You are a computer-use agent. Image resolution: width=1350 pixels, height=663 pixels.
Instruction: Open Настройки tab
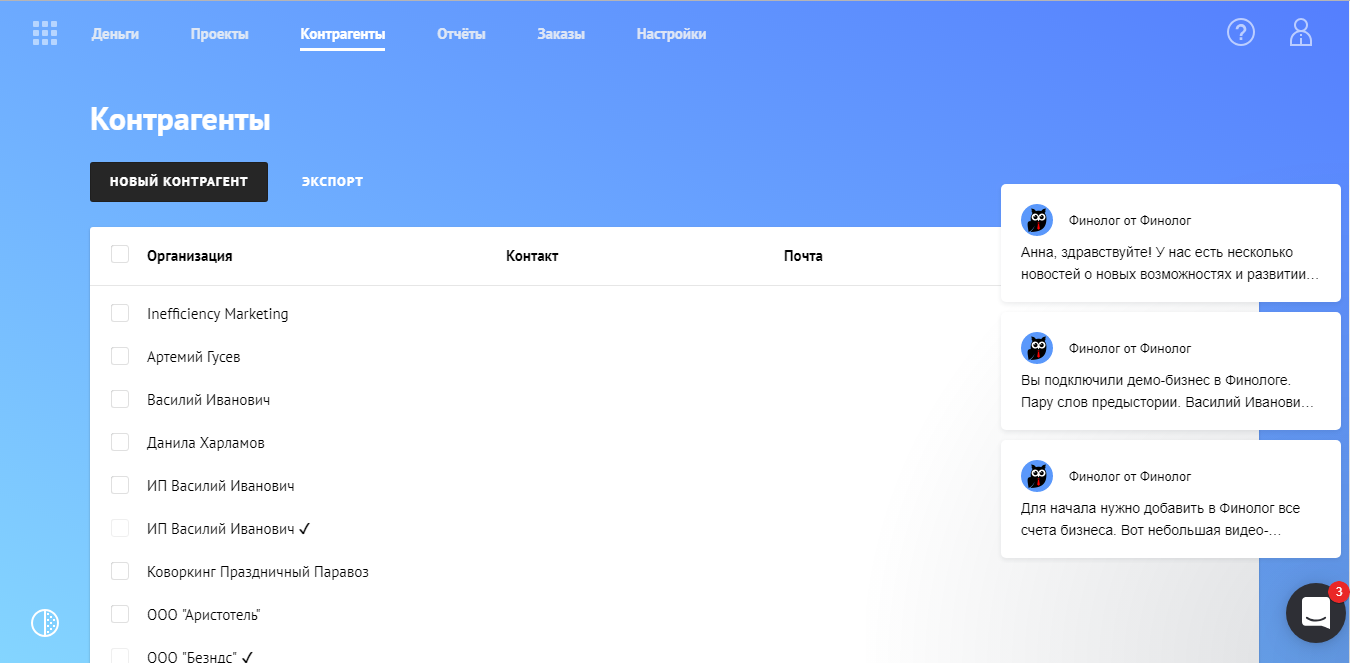pyautogui.click(x=671, y=34)
